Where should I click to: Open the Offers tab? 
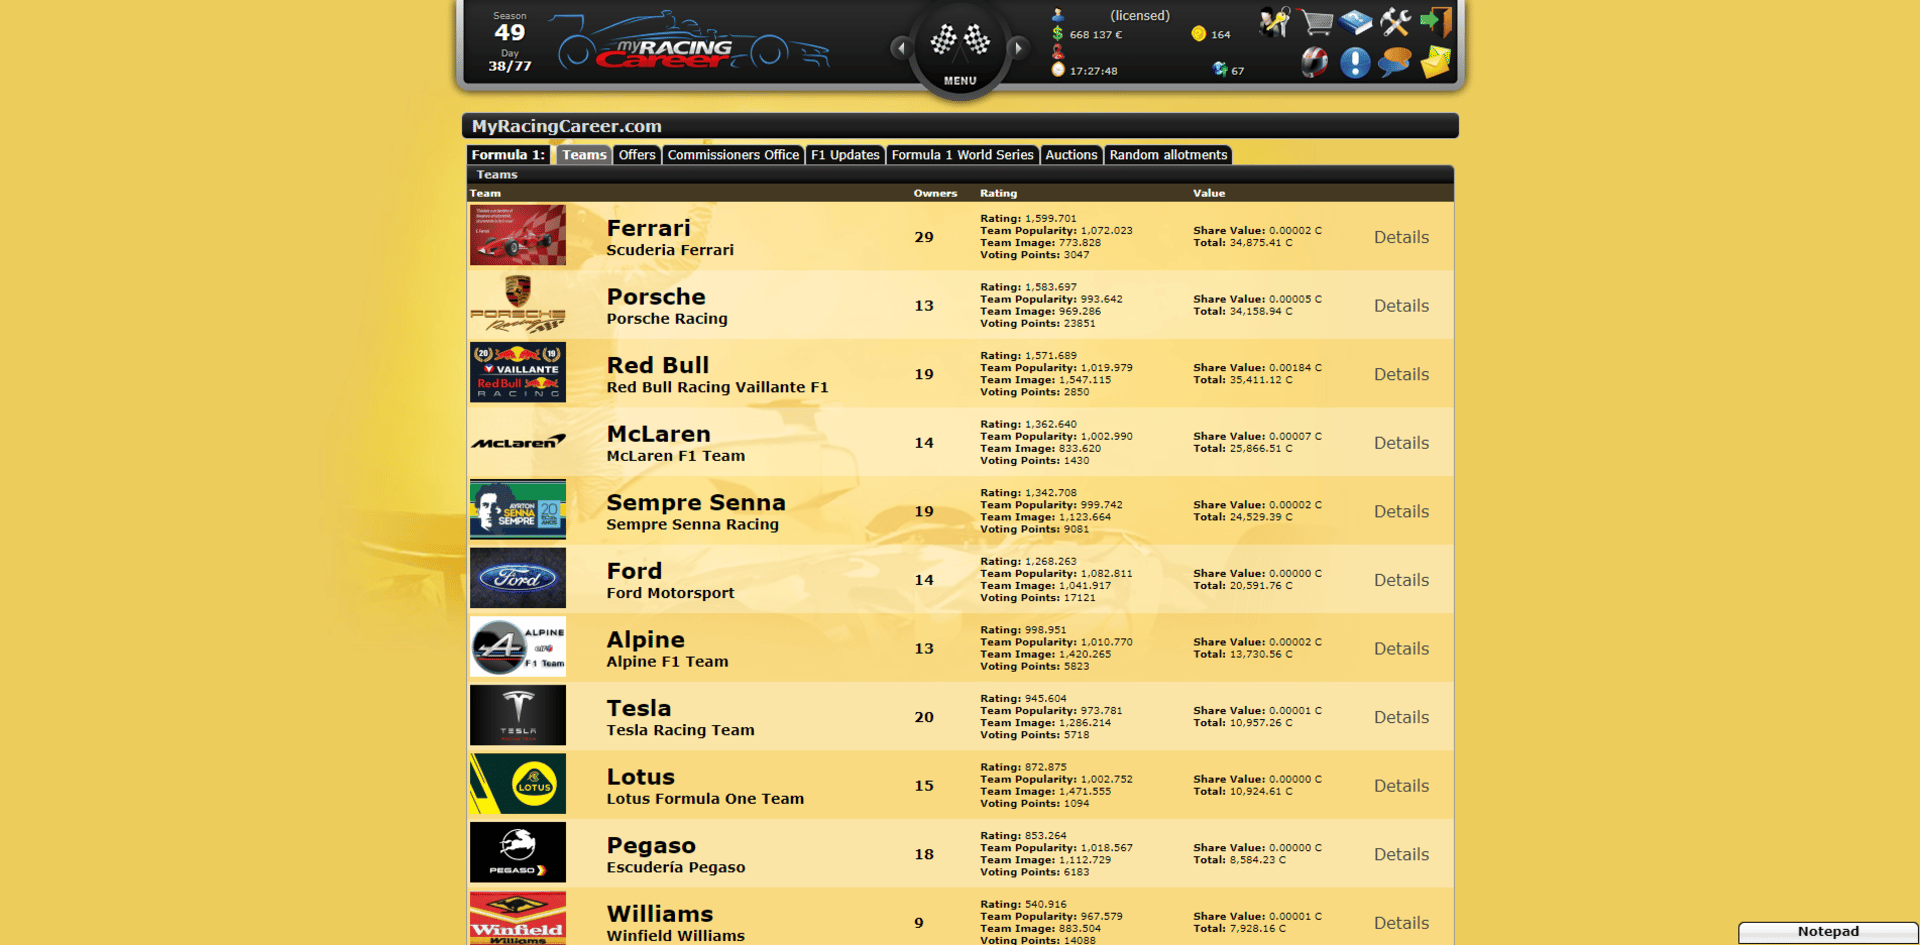click(x=637, y=155)
